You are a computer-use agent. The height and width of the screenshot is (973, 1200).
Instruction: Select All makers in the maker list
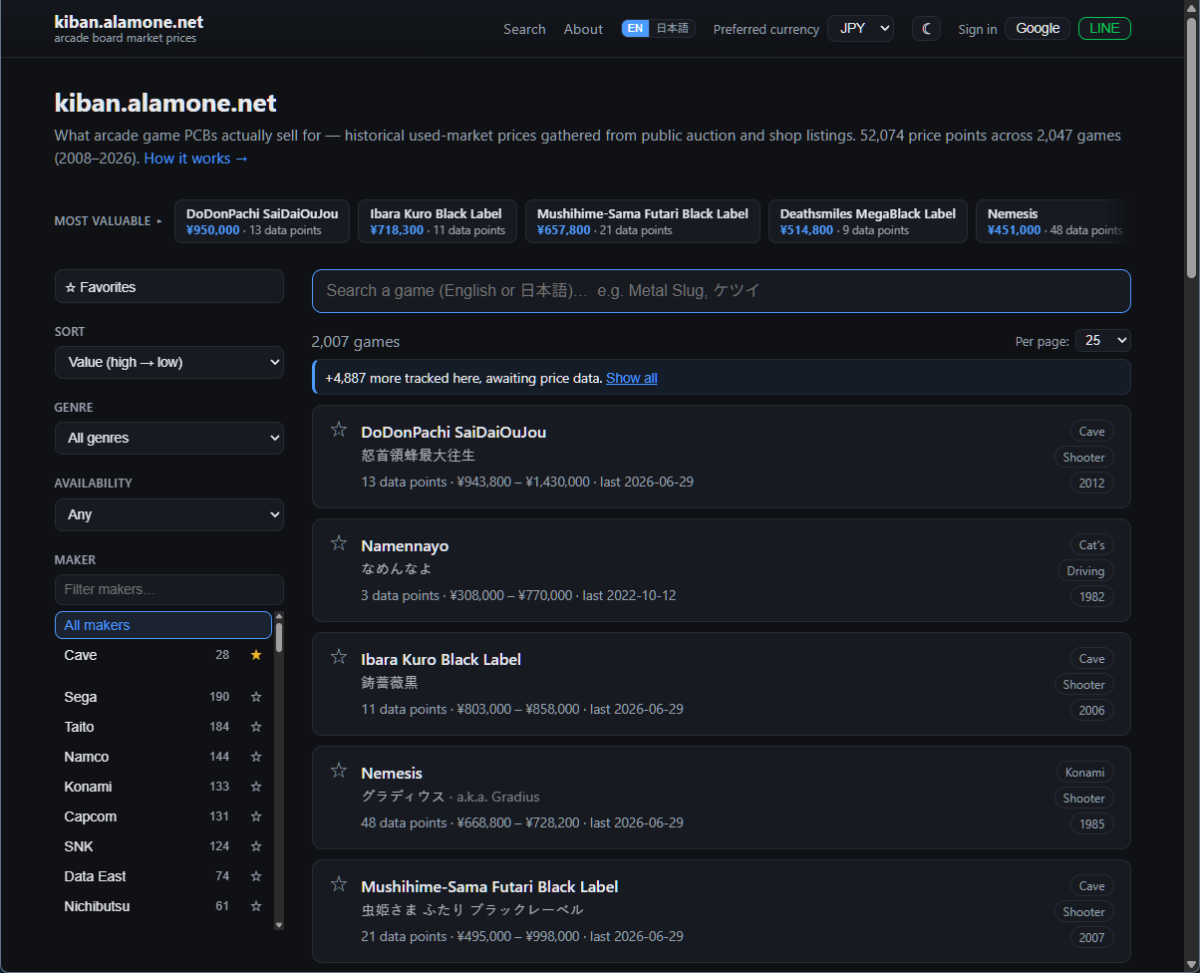point(163,625)
